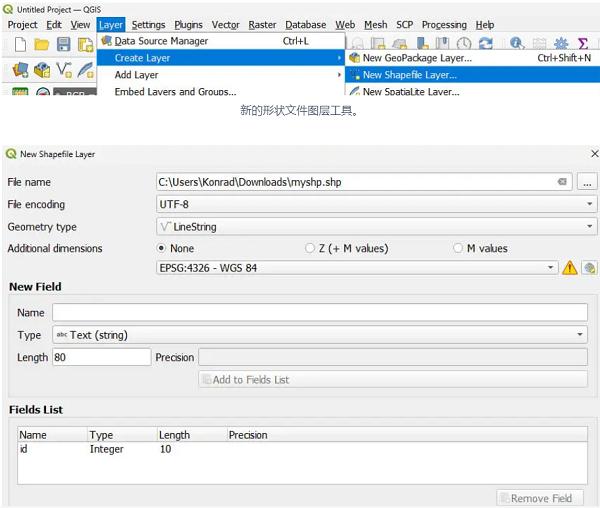Select the 'id' row in Fields List

[302, 449]
